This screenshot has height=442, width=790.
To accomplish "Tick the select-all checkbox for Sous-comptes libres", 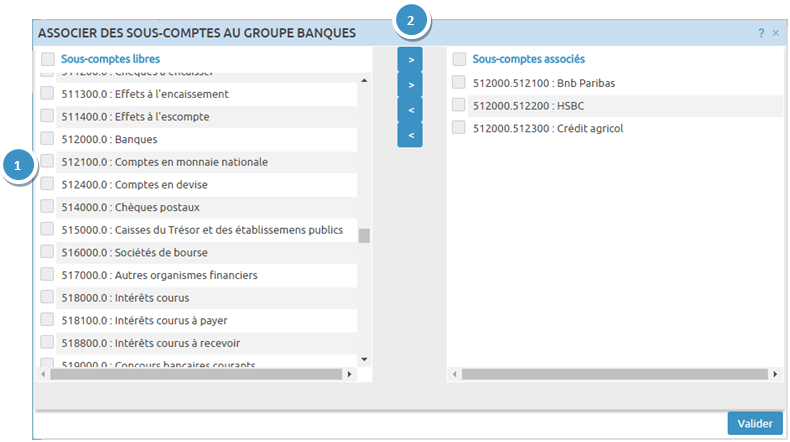I will coord(48,59).
